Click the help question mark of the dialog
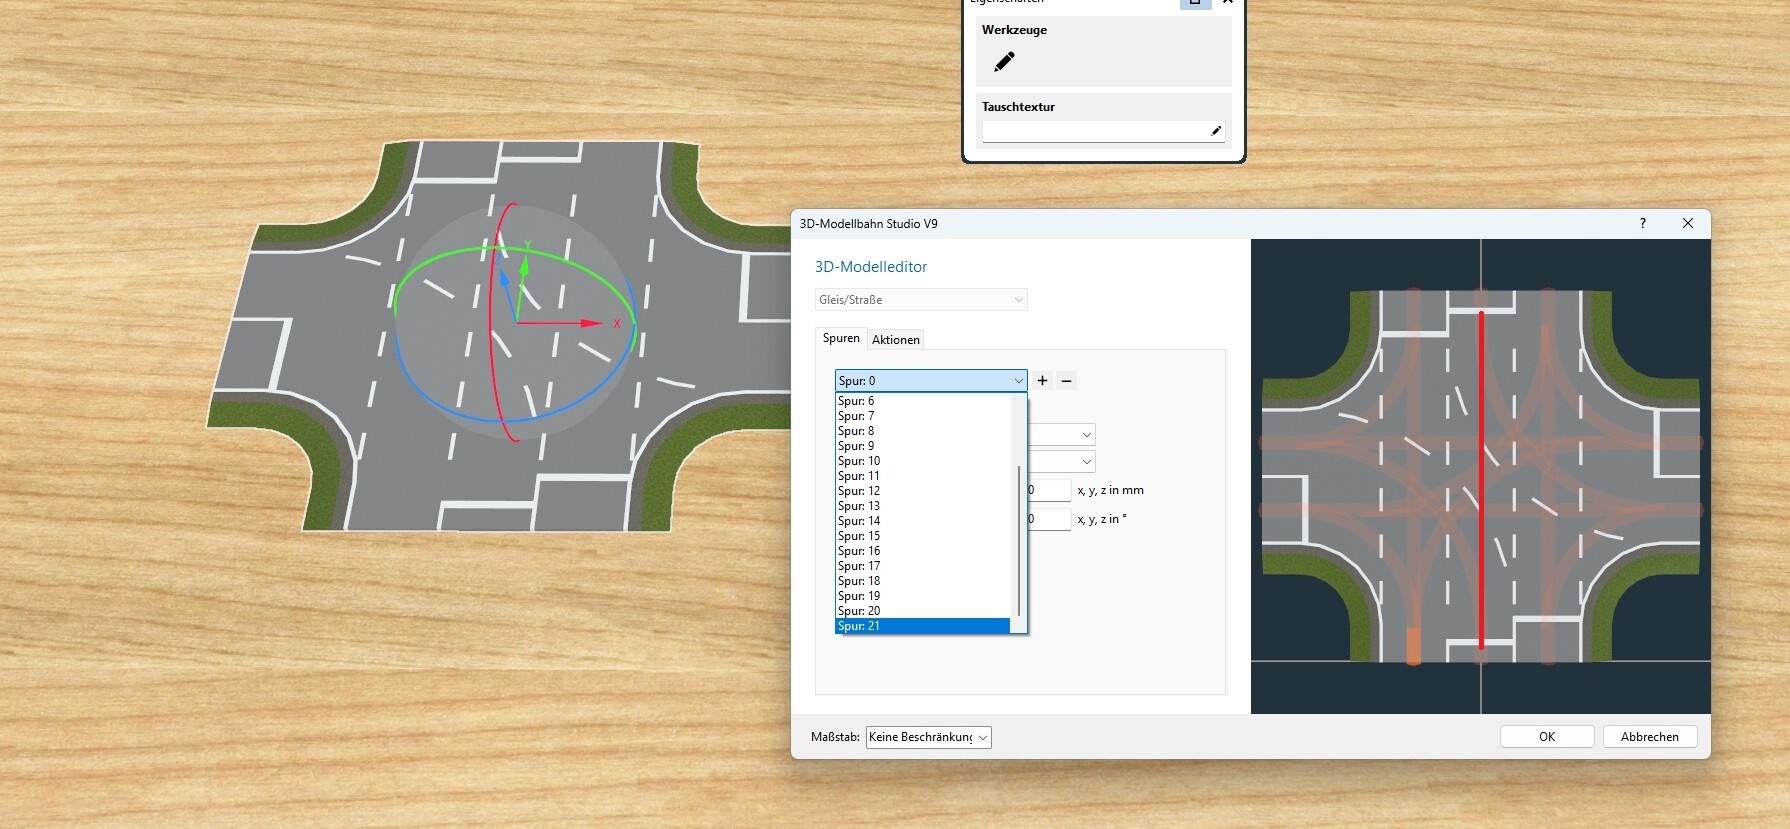 [x=1642, y=223]
